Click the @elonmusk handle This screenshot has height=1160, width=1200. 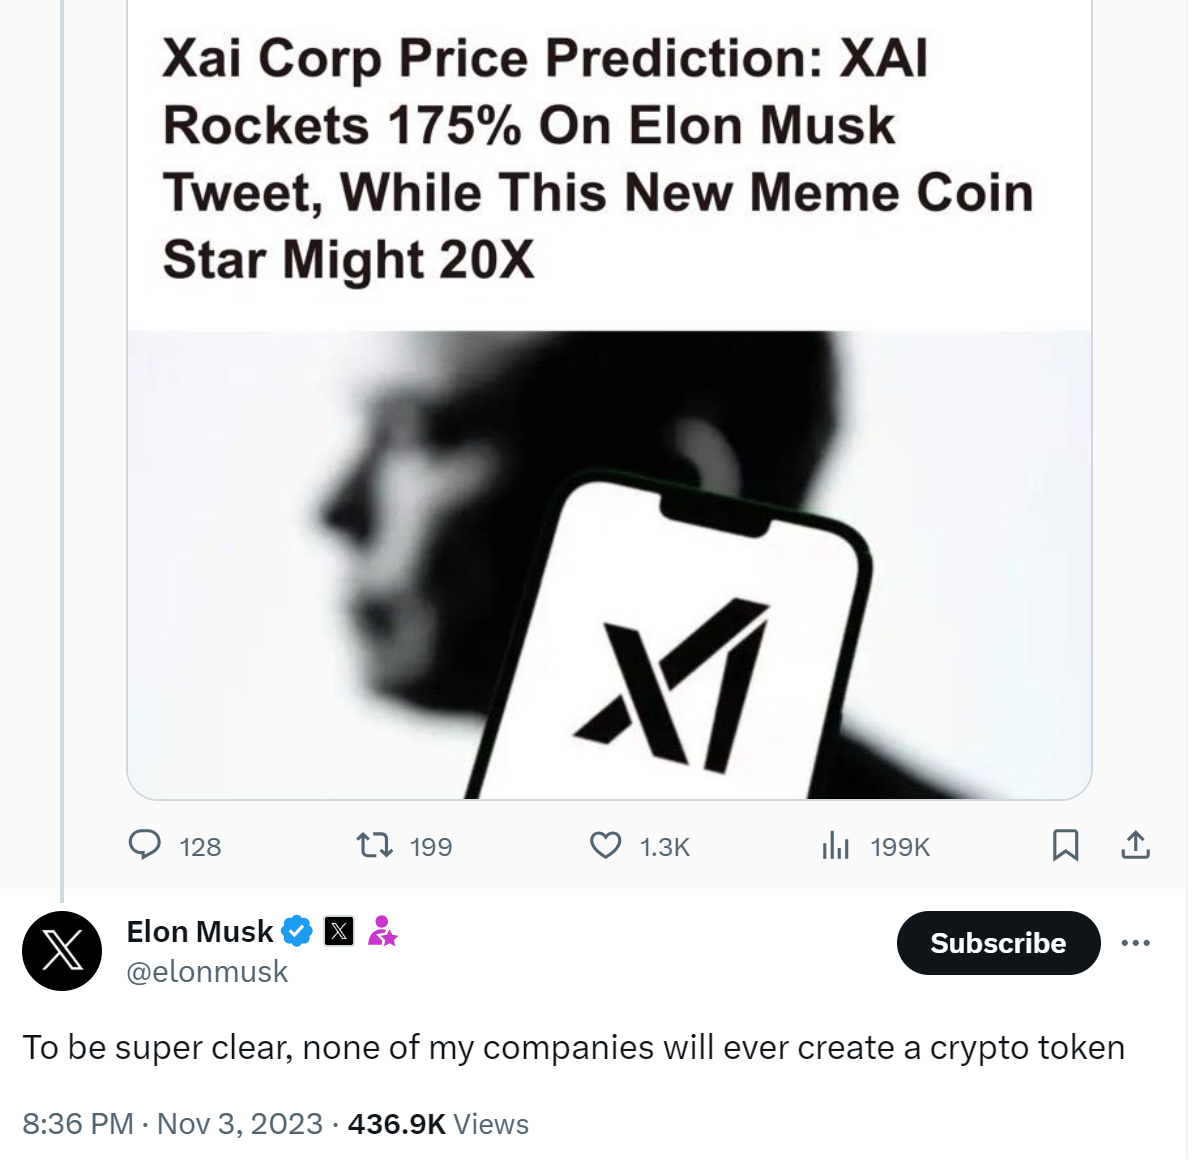click(x=207, y=972)
